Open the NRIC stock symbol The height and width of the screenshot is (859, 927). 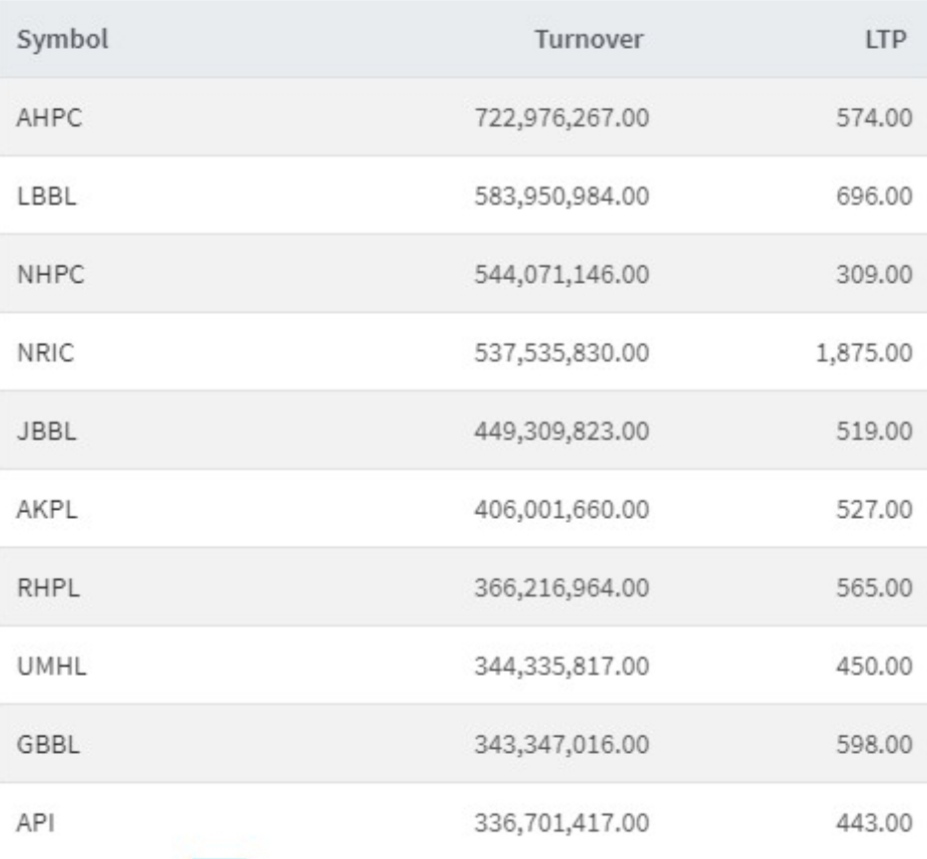coord(46,352)
